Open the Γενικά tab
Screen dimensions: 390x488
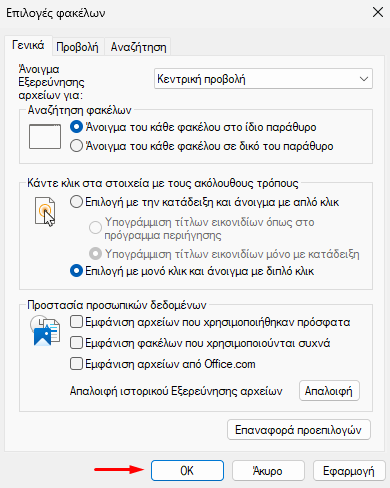(28, 45)
